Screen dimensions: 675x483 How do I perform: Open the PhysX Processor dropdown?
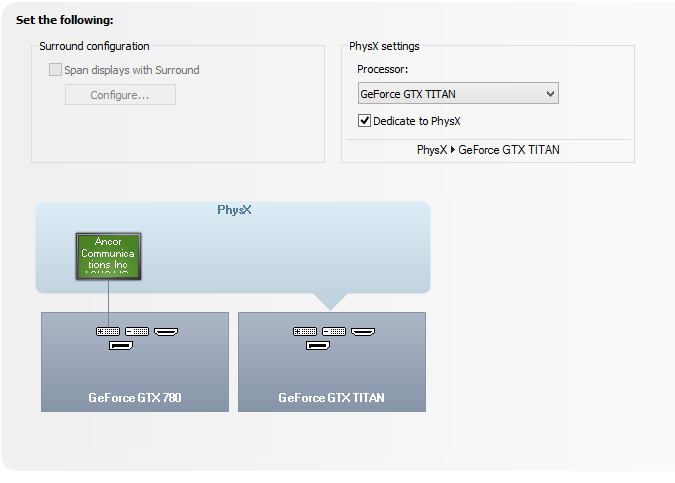click(x=458, y=93)
